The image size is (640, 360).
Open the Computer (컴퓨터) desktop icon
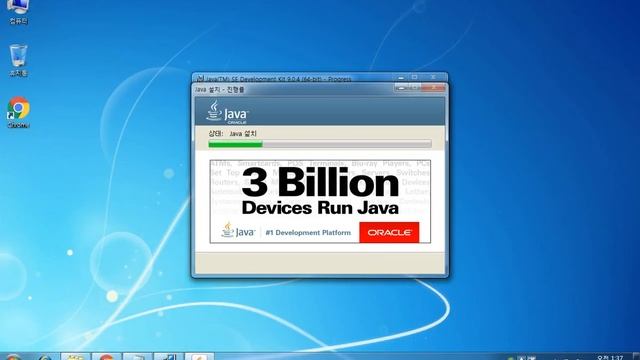18,11
